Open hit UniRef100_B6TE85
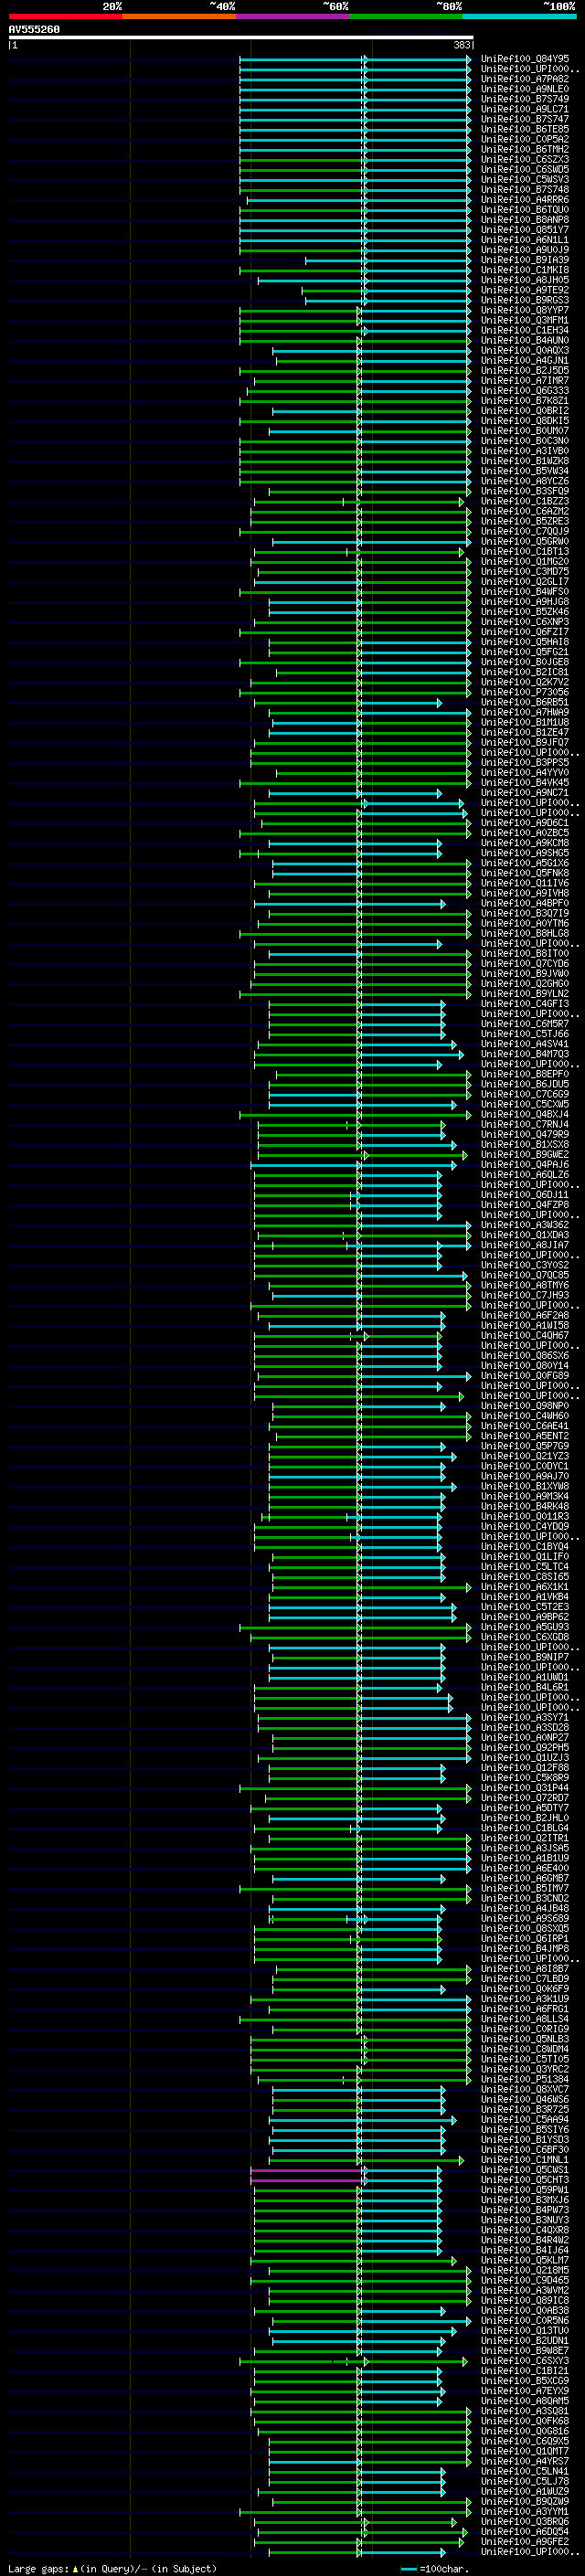This screenshot has width=585, height=2576. tap(525, 129)
